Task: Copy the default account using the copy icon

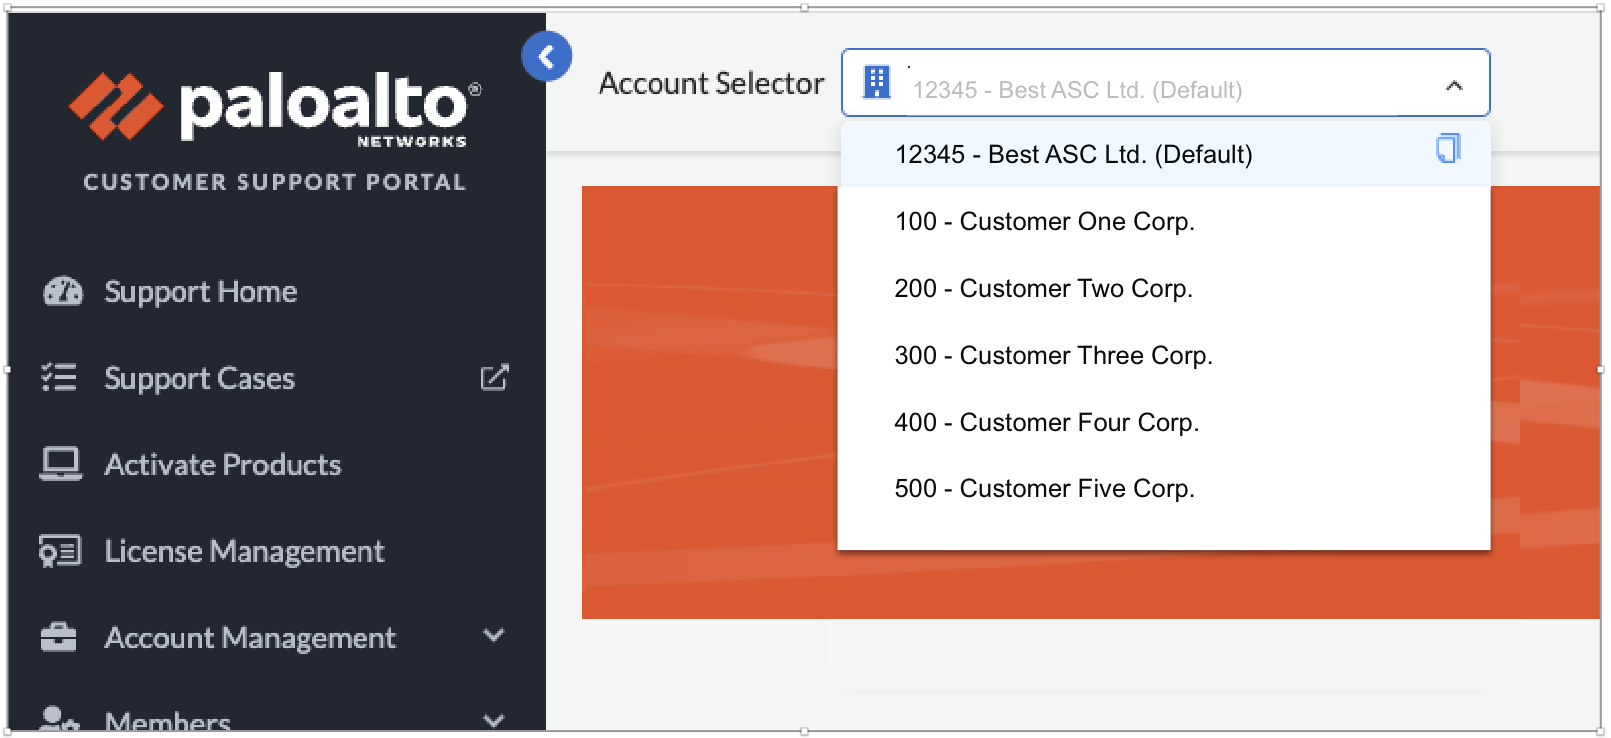Action: pos(1447,149)
